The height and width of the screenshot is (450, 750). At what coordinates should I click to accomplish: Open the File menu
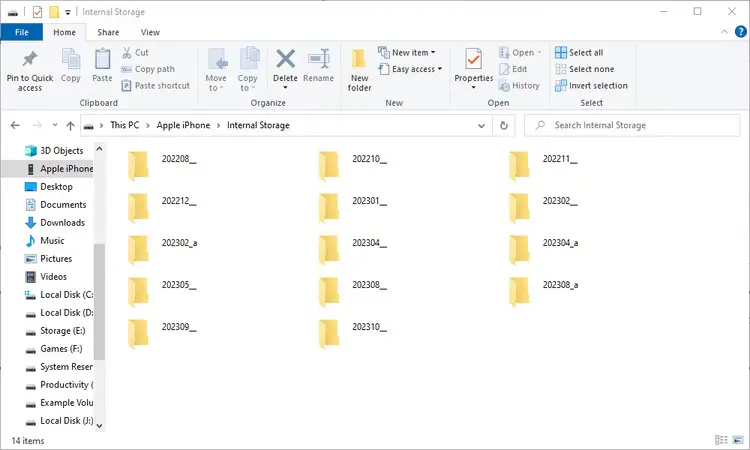click(x=22, y=32)
